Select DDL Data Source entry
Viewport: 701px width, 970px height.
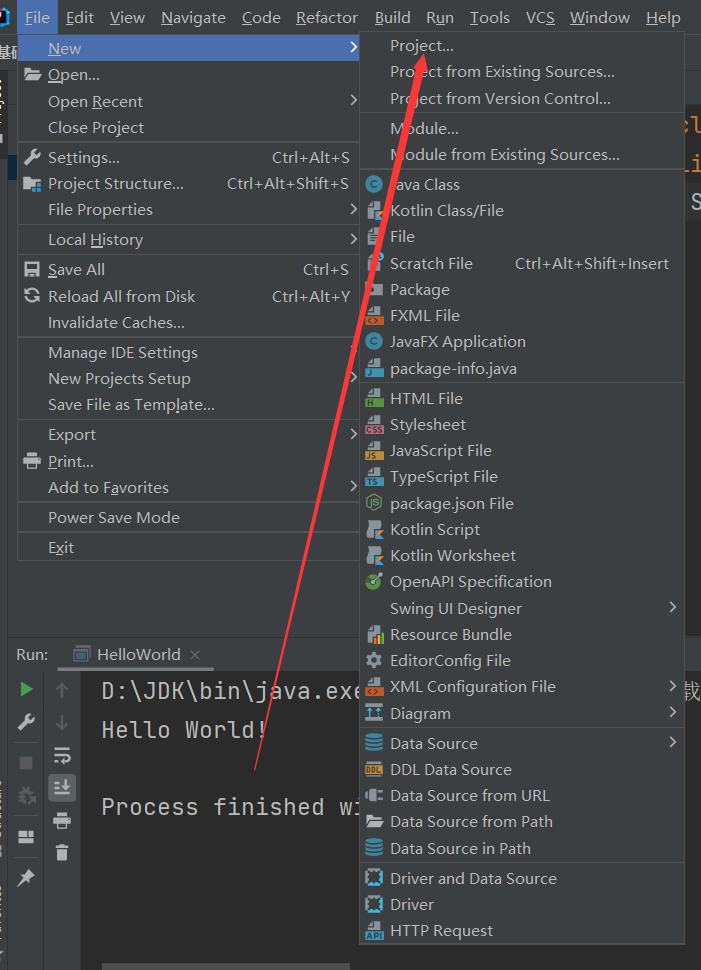click(x=522, y=770)
